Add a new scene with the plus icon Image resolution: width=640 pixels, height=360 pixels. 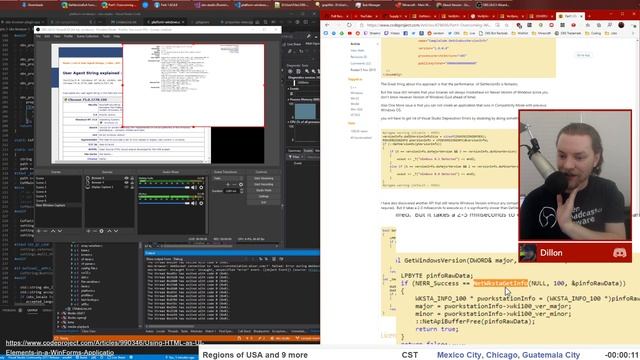coord(39,231)
